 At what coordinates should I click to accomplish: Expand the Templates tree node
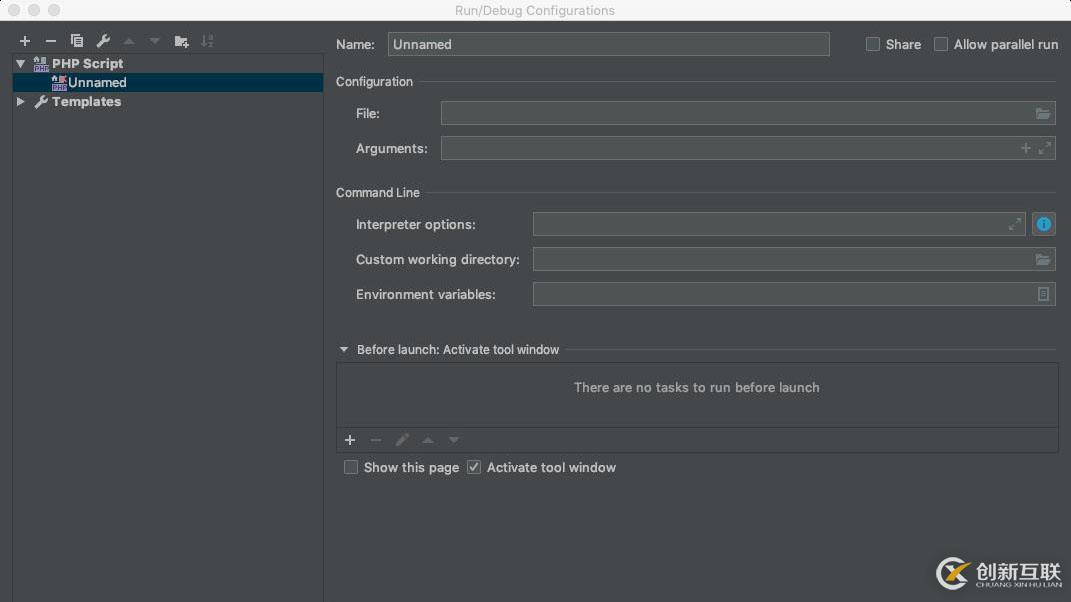[21, 102]
